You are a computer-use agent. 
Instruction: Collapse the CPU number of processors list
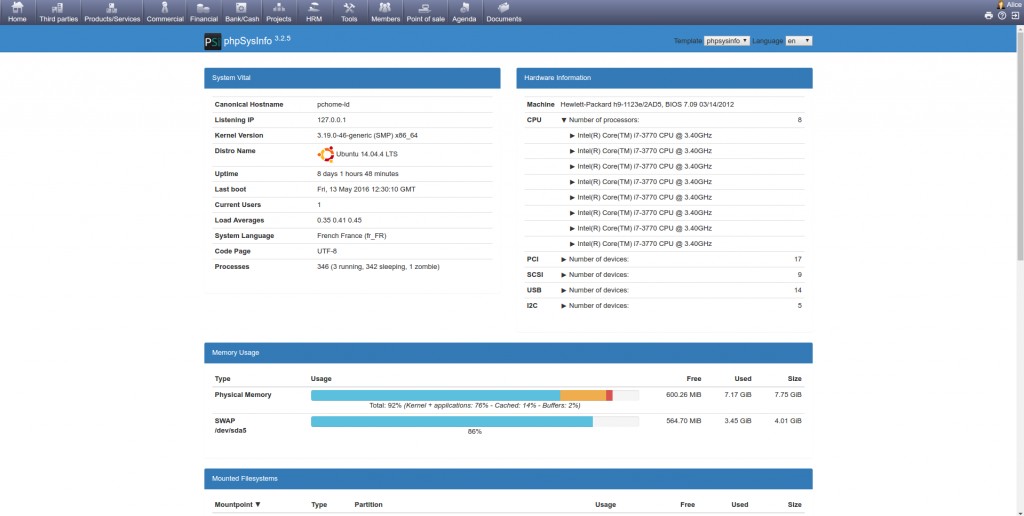pos(564,120)
